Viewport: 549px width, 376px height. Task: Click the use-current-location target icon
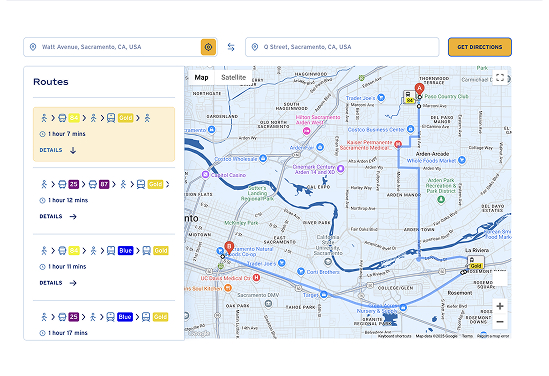[208, 47]
